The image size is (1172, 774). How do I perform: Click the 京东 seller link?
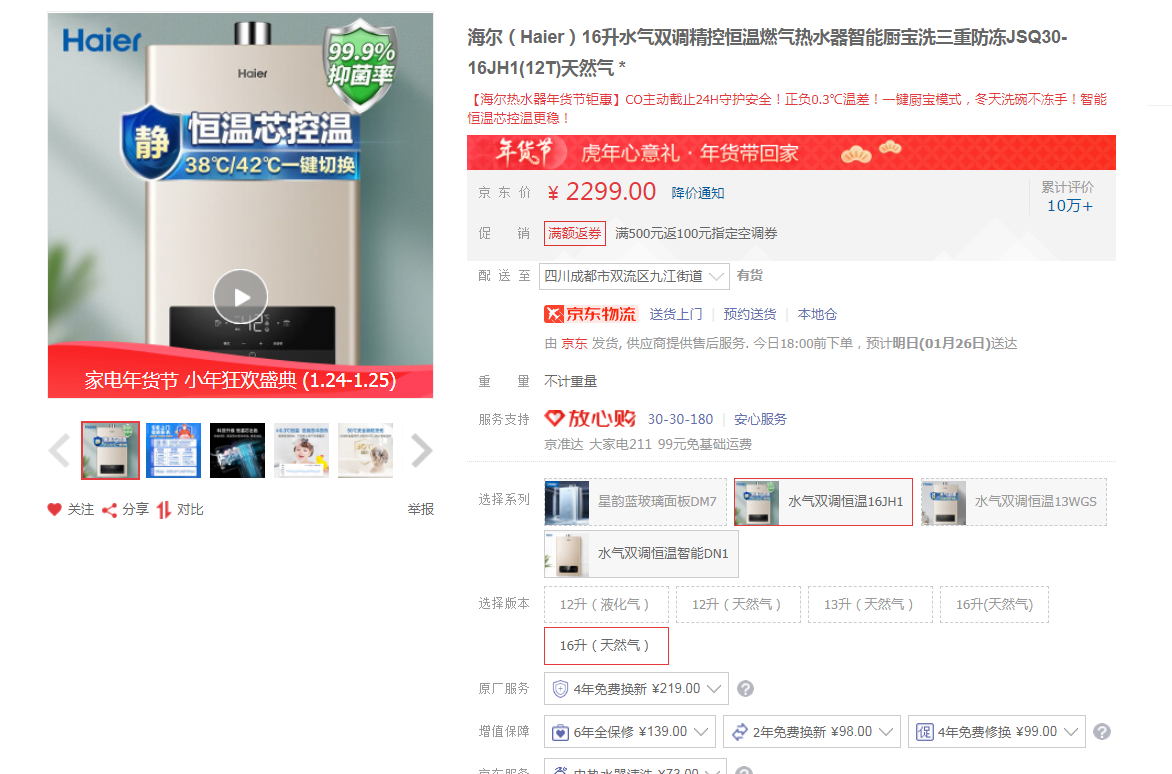pos(574,344)
